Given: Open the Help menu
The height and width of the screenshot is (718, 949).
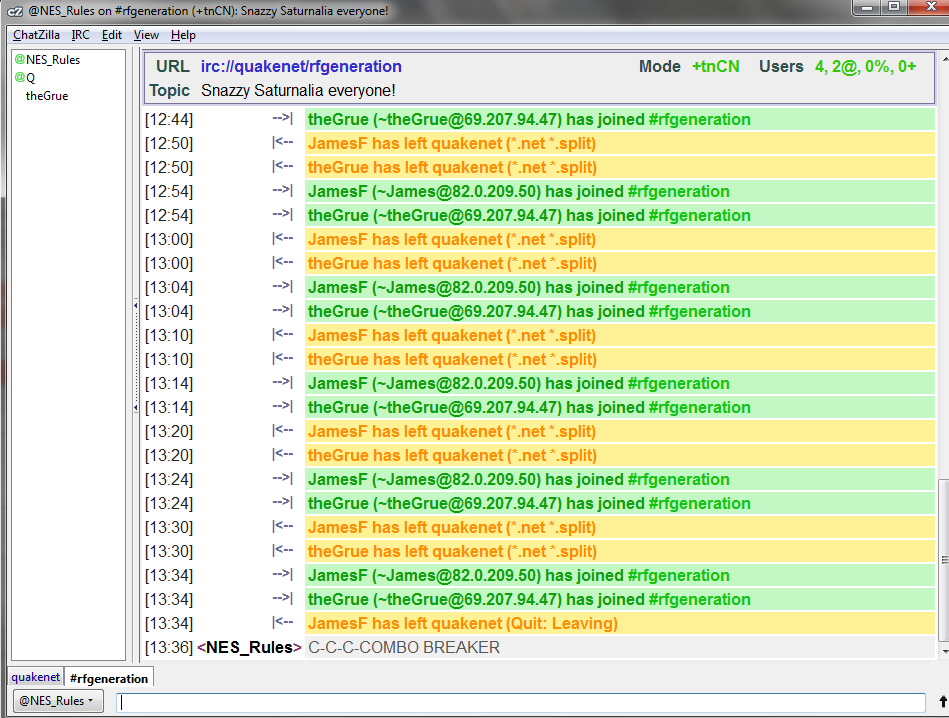Looking at the screenshot, I should pos(183,35).
